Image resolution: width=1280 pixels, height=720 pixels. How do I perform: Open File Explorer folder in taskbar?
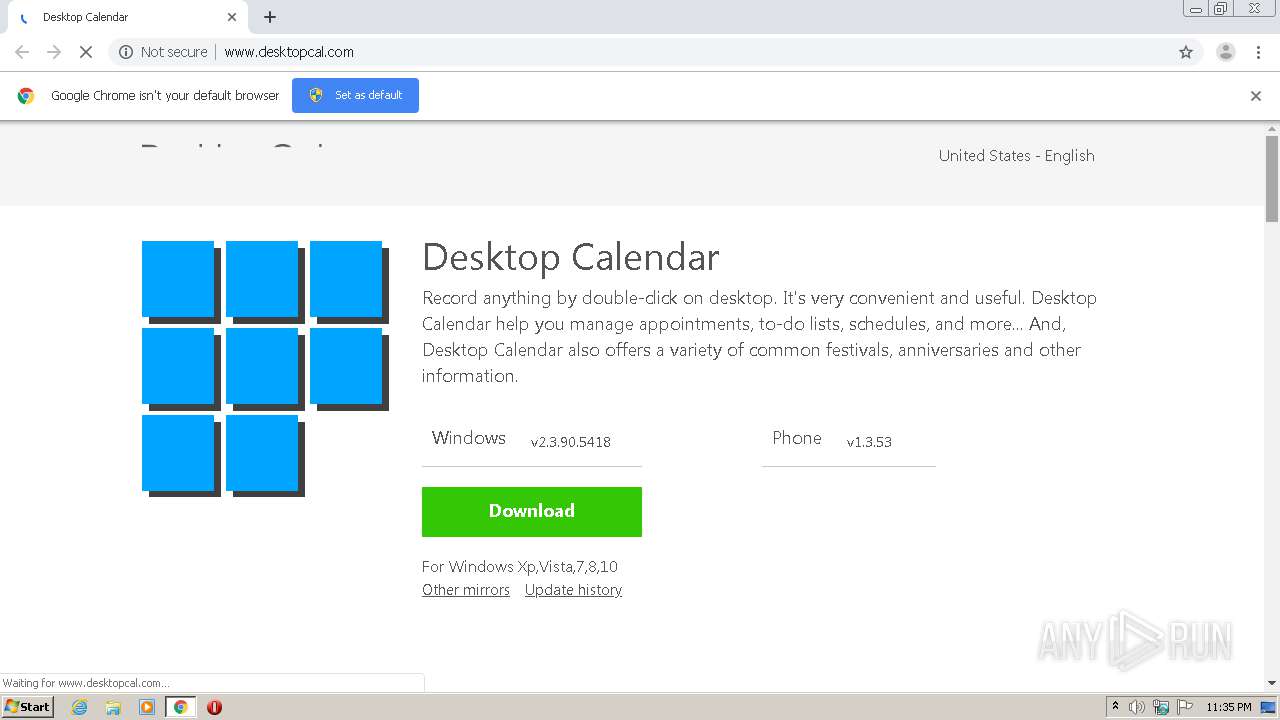[113, 707]
